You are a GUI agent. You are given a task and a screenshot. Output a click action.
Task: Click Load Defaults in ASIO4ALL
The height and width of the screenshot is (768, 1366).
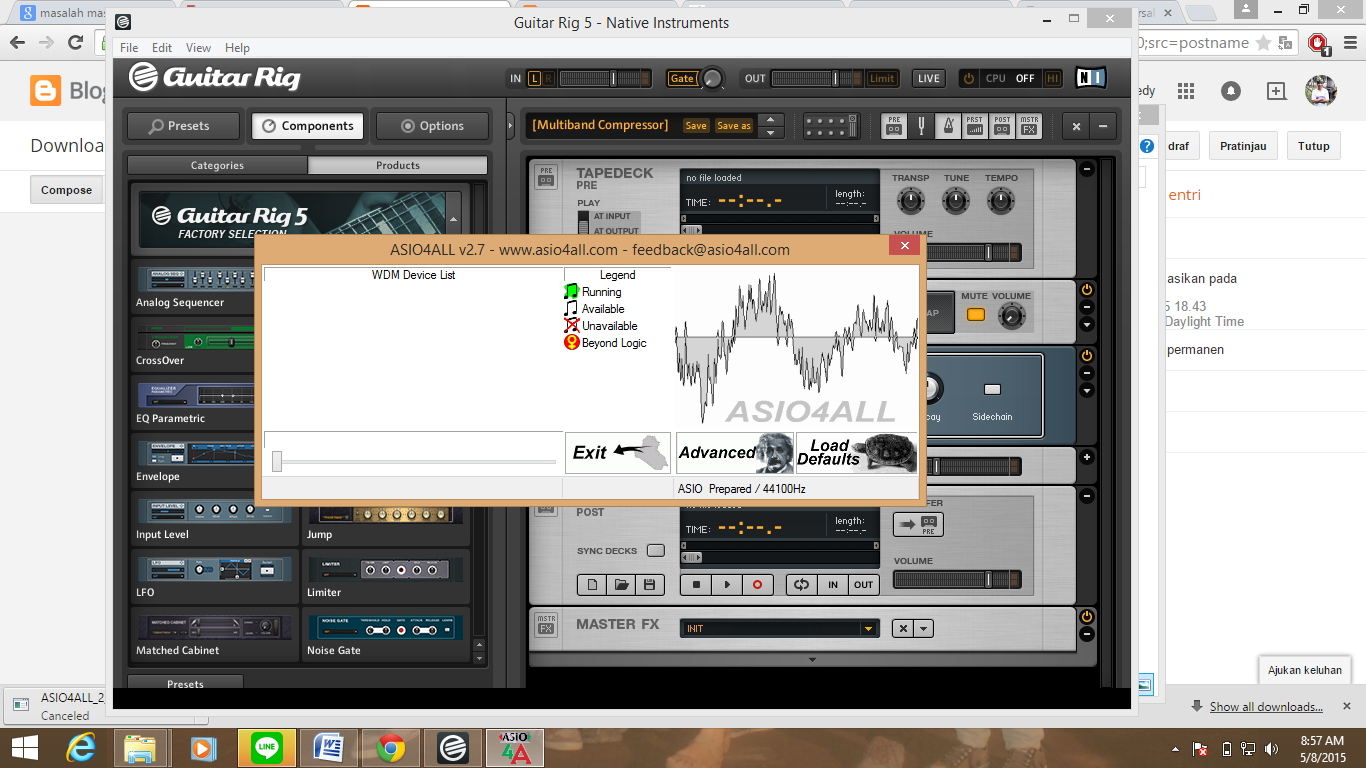click(856, 453)
